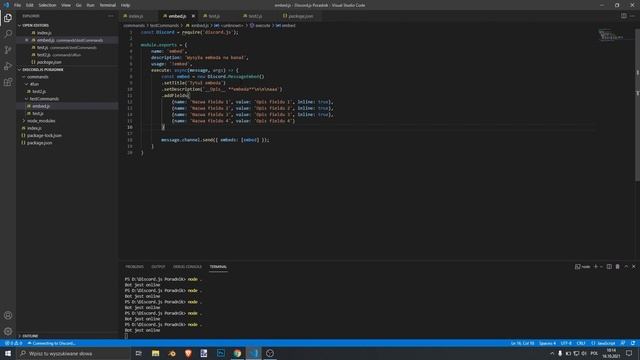Open the Selection menu
Image resolution: width=640 pixels, height=360 pixels.
pos(47,5)
